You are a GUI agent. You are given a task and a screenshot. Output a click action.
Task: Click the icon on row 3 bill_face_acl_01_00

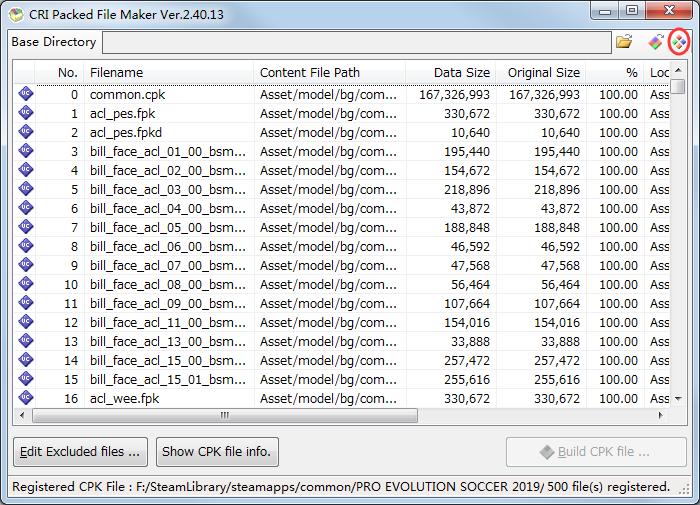(26, 151)
